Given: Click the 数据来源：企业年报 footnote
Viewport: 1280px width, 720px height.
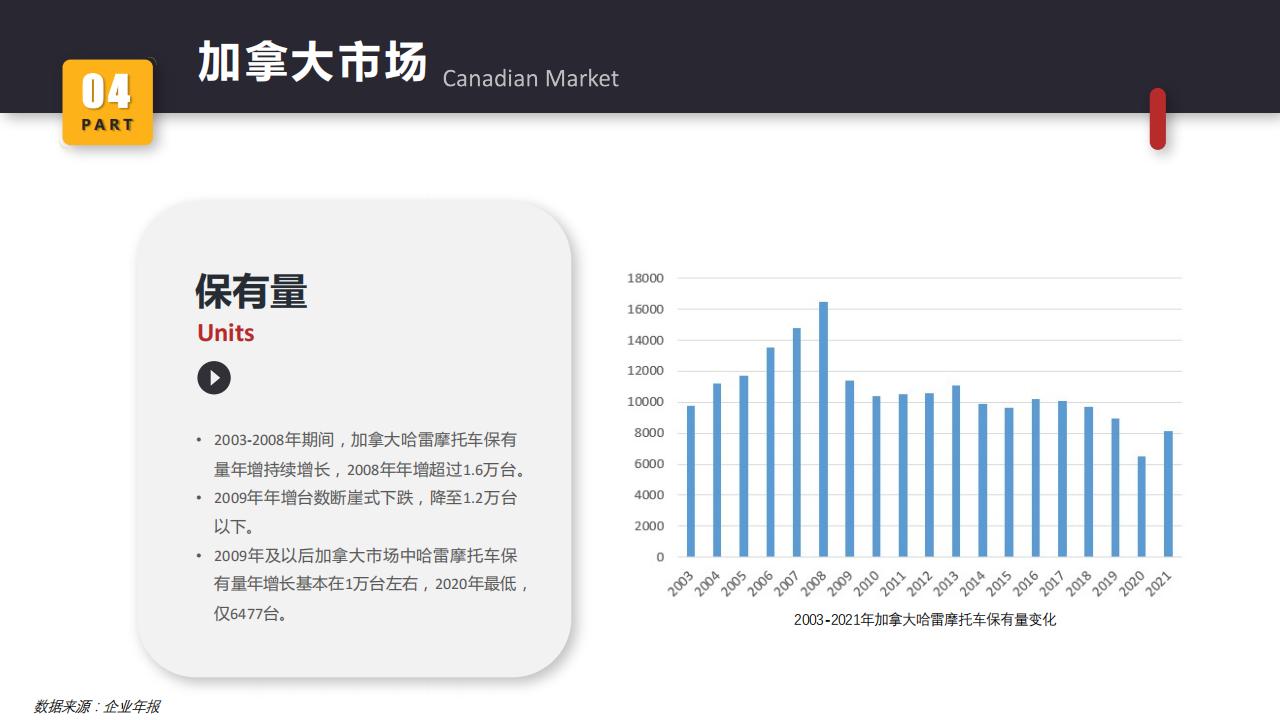Looking at the screenshot, I should tap(97, 706).
